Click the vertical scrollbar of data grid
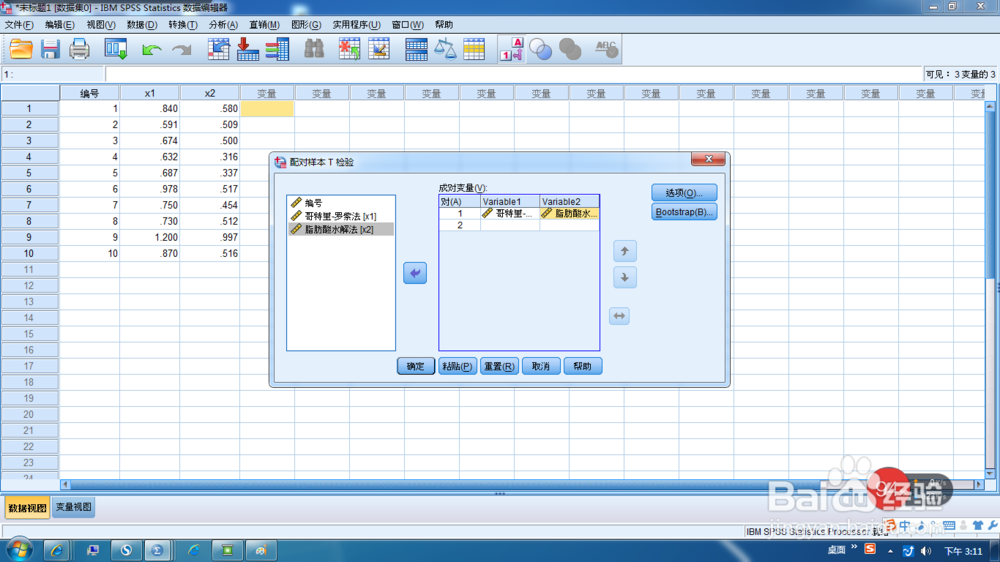The width and height of the screenshot is (1000, 562). pos(990,290)
